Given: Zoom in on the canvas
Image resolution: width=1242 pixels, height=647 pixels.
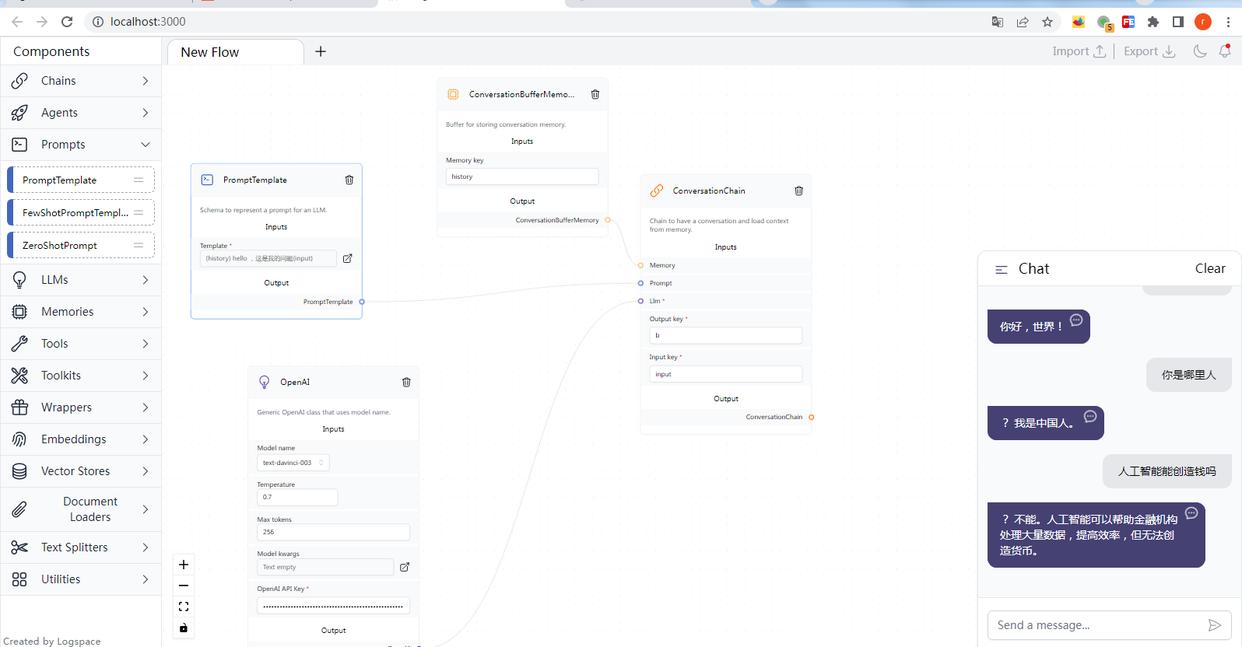Looking at the screenshot, I should click(183, 564).
